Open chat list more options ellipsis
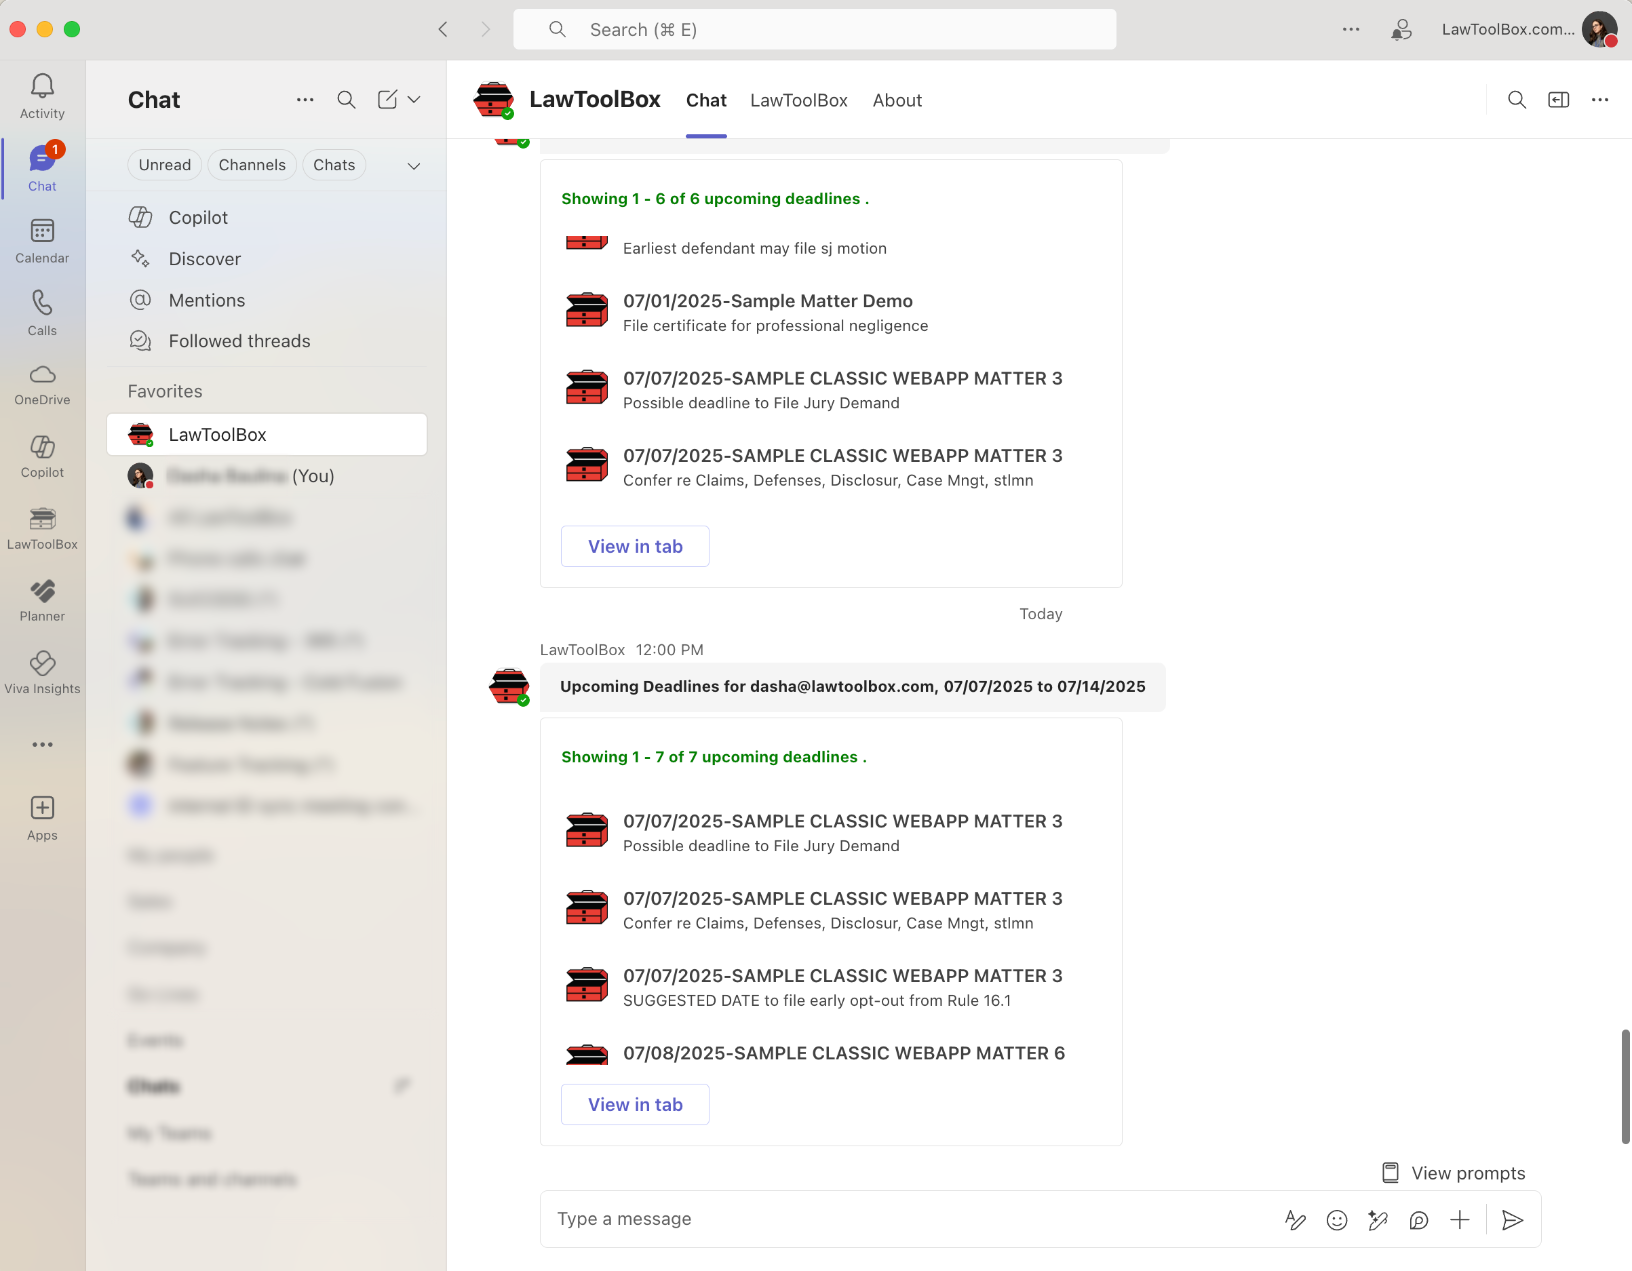 [305, 100]
